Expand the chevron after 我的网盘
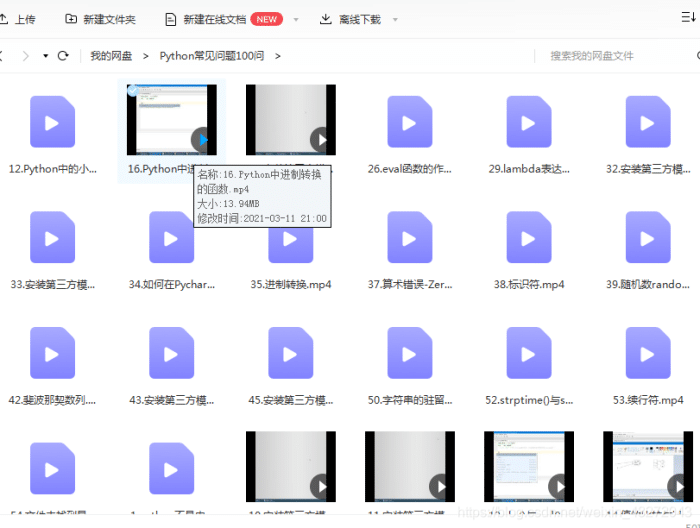 click(x=146, y=56)
